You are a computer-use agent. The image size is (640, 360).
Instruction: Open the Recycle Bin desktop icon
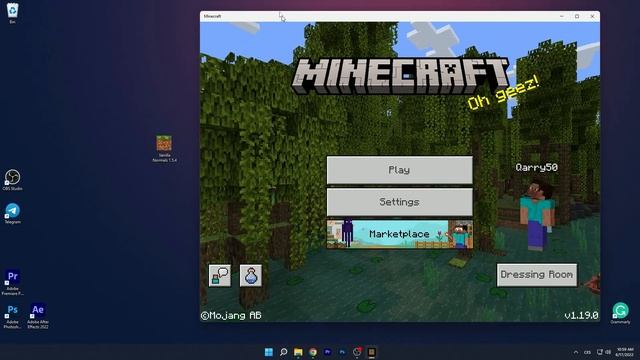13,13
